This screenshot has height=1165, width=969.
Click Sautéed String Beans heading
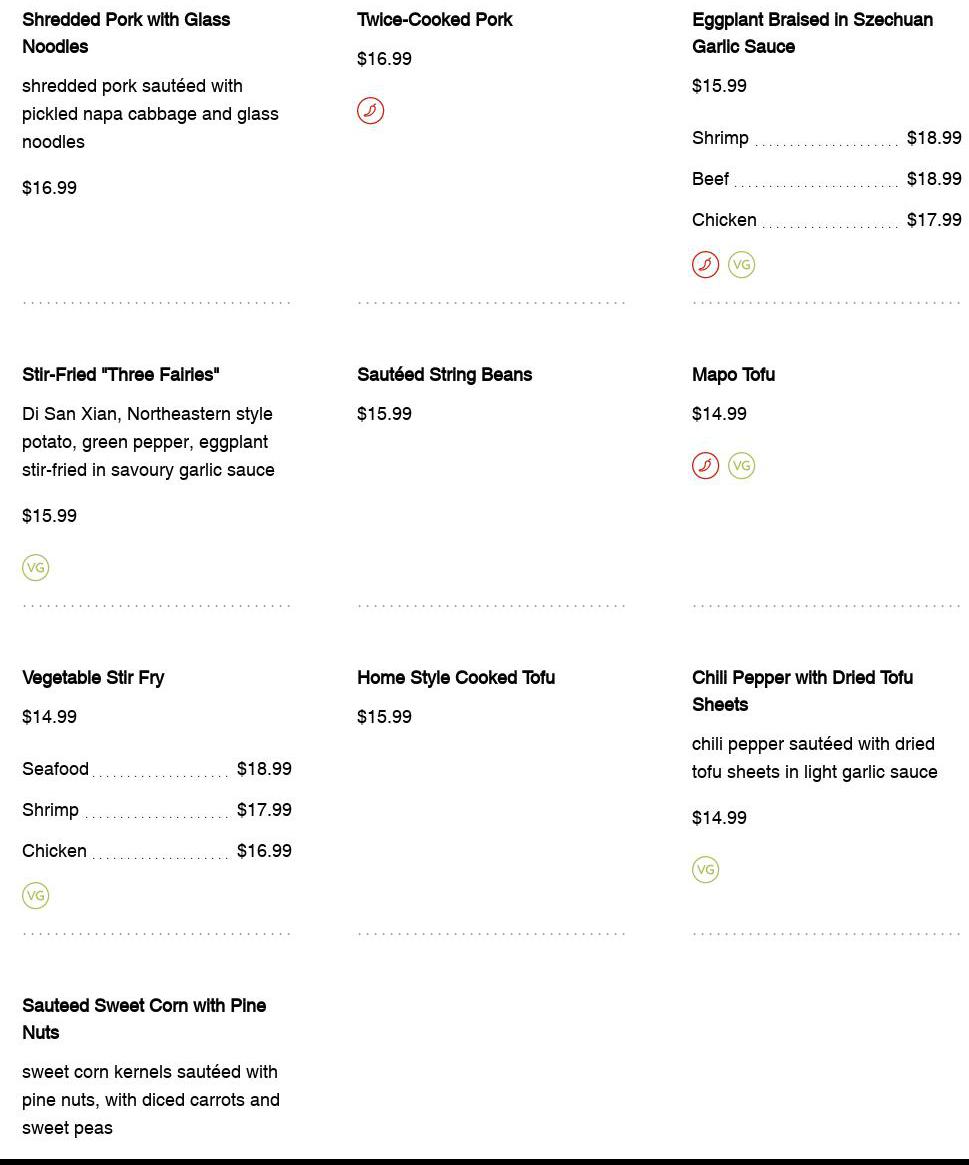444,375
